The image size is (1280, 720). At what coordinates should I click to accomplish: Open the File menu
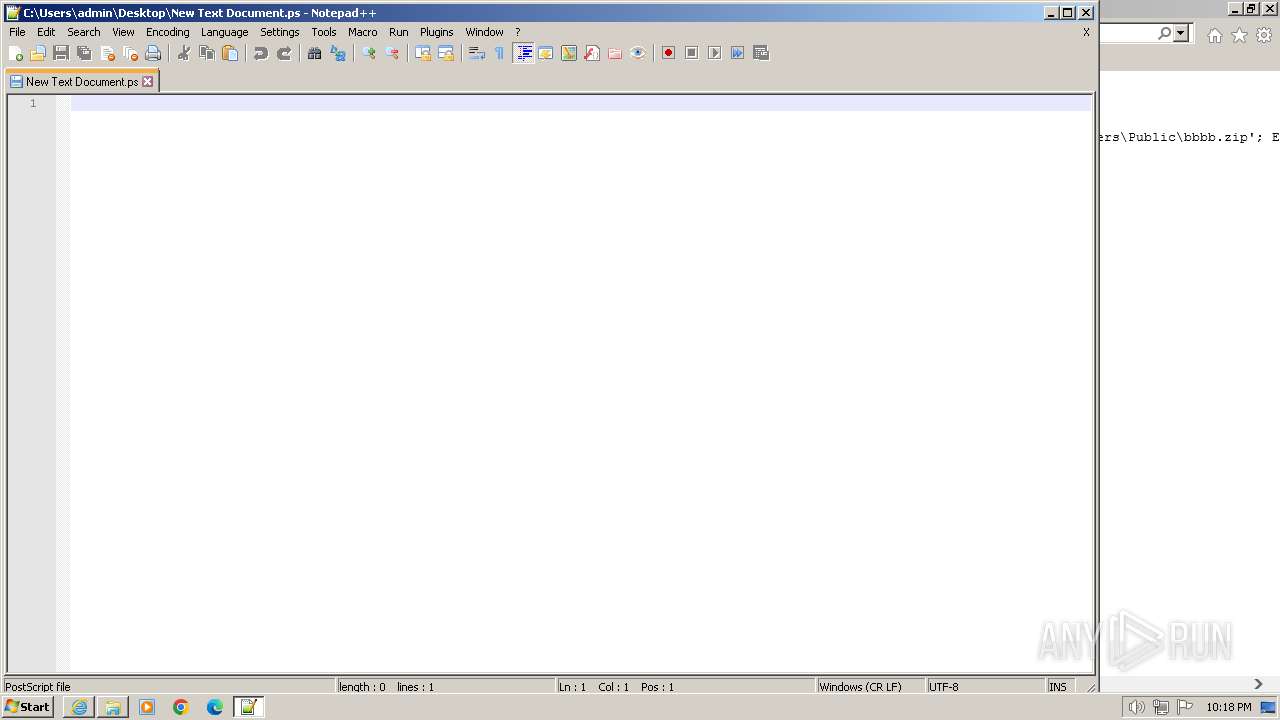17,32
